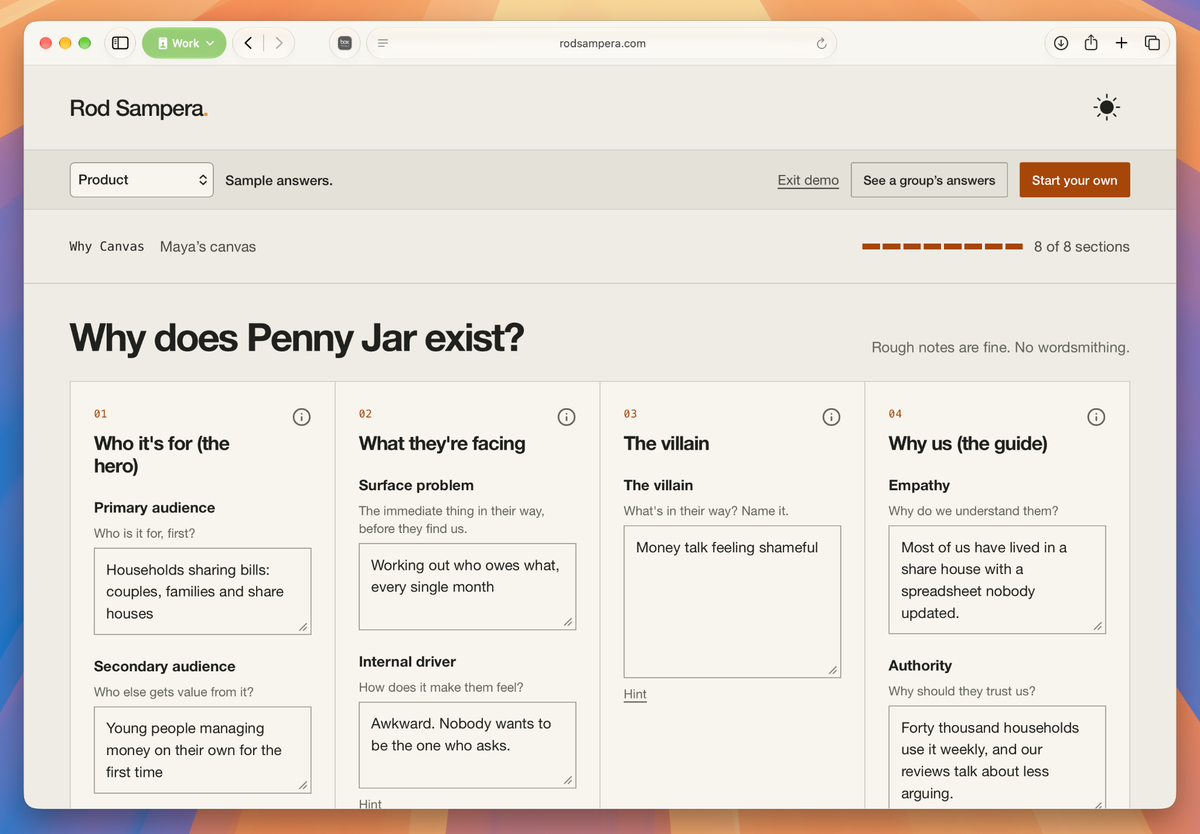Show the tab overview icon
Image resolution: width=1200 pixels, height=834 pixels.
tap(1152, 43)
